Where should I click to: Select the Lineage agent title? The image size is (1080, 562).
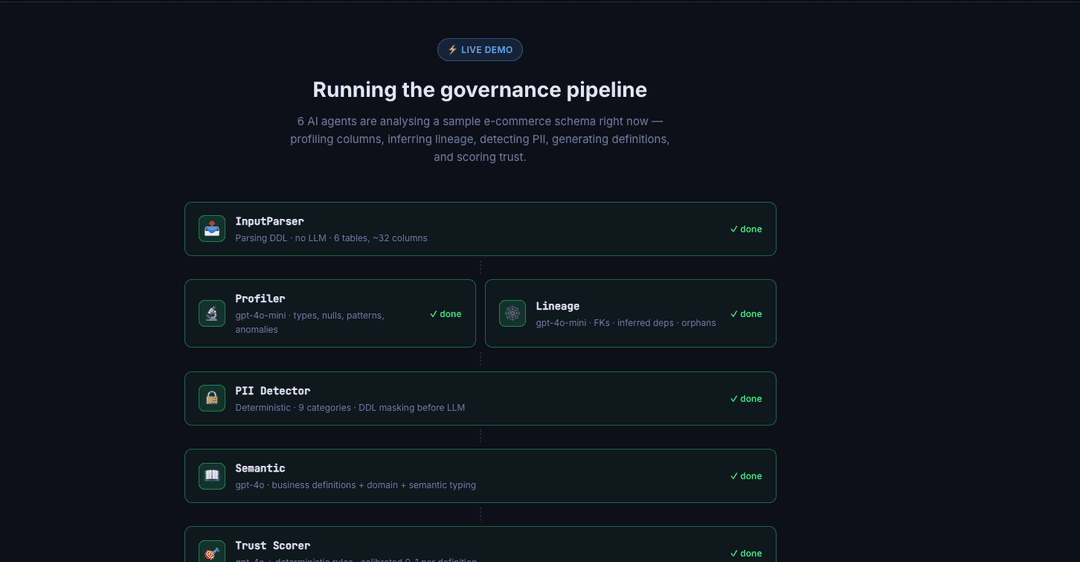pyautogui.click(x=557, y=306)
